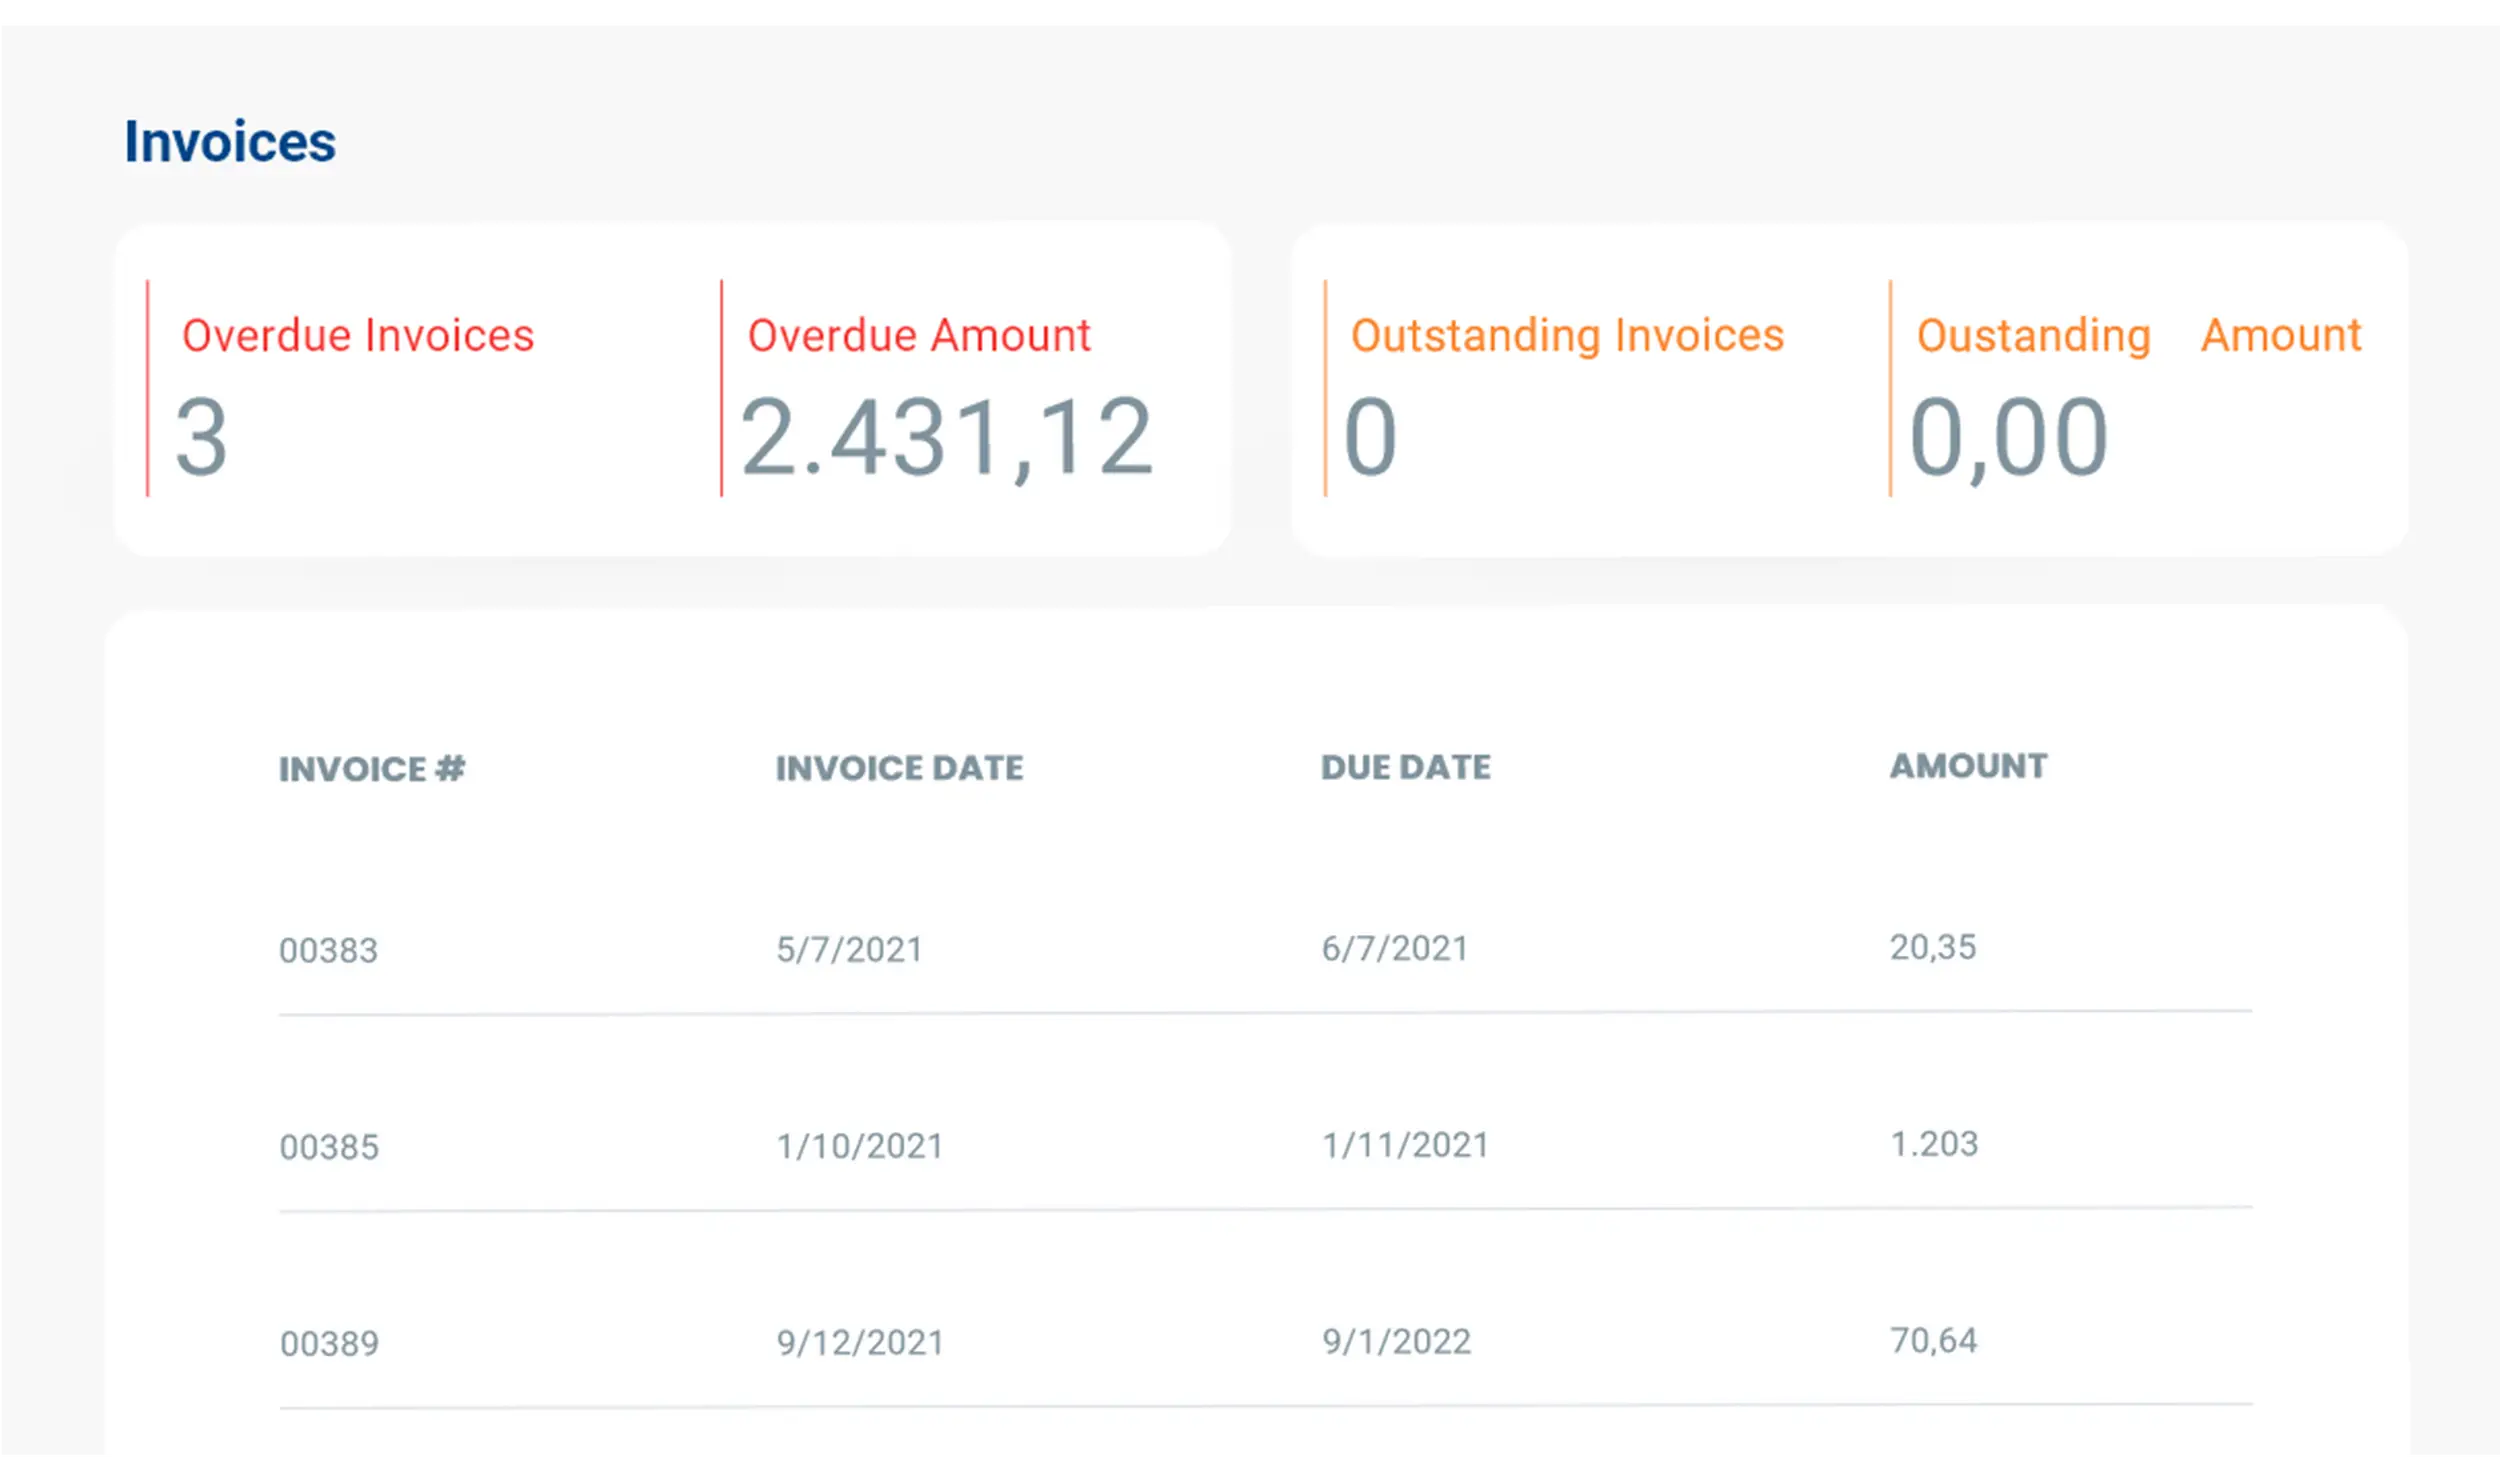2500x1479 pixels.
Task: Sort by INVOICE DATE column header
Action: click(x=899, y=768)
